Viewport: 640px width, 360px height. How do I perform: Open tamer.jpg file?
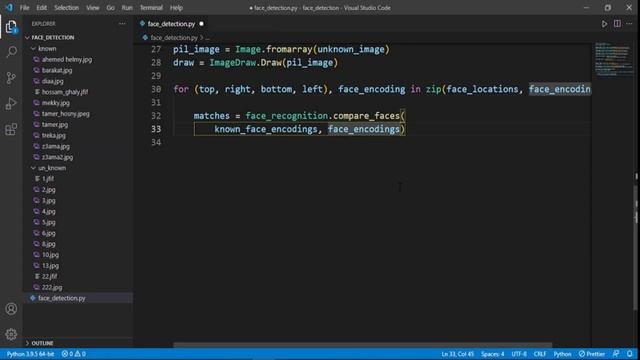click(55, 124)
